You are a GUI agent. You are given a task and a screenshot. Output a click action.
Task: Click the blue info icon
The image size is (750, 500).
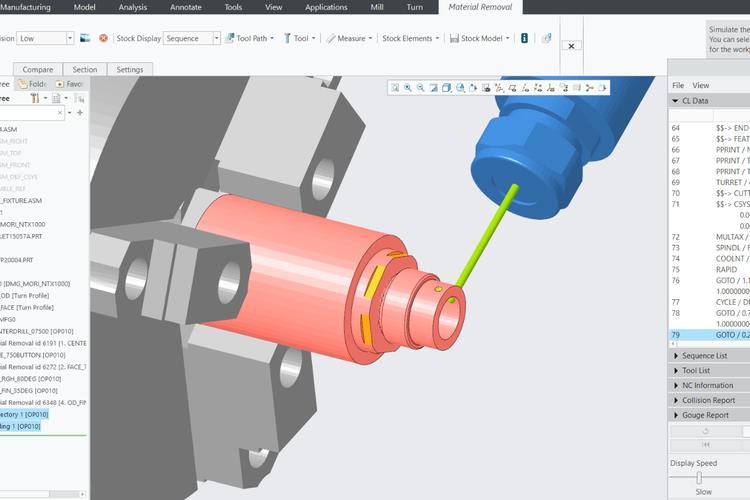click(524, 38)
